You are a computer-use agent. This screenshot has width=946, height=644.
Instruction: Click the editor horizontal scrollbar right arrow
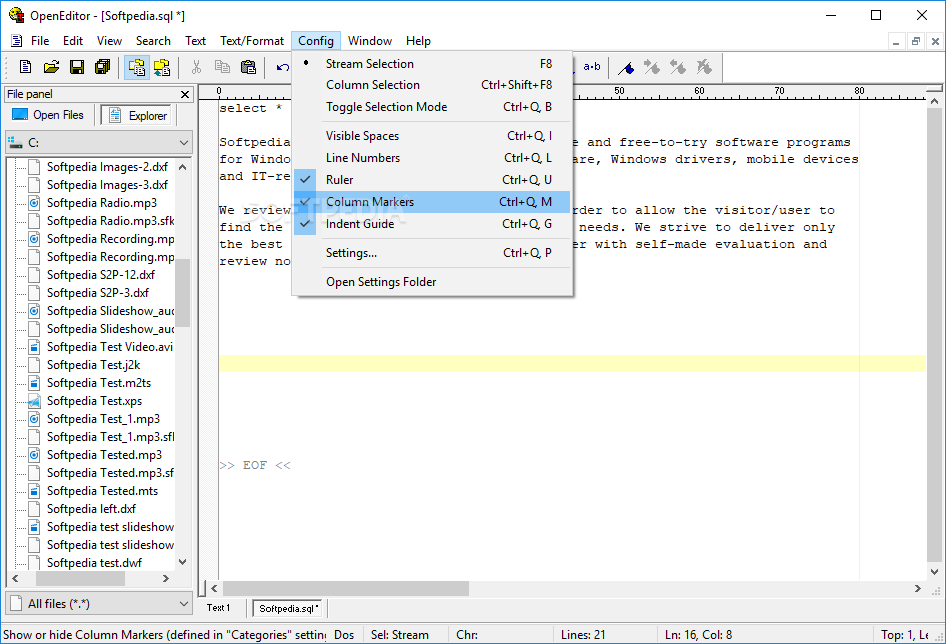pyautogui.click(x=918, y=588)
